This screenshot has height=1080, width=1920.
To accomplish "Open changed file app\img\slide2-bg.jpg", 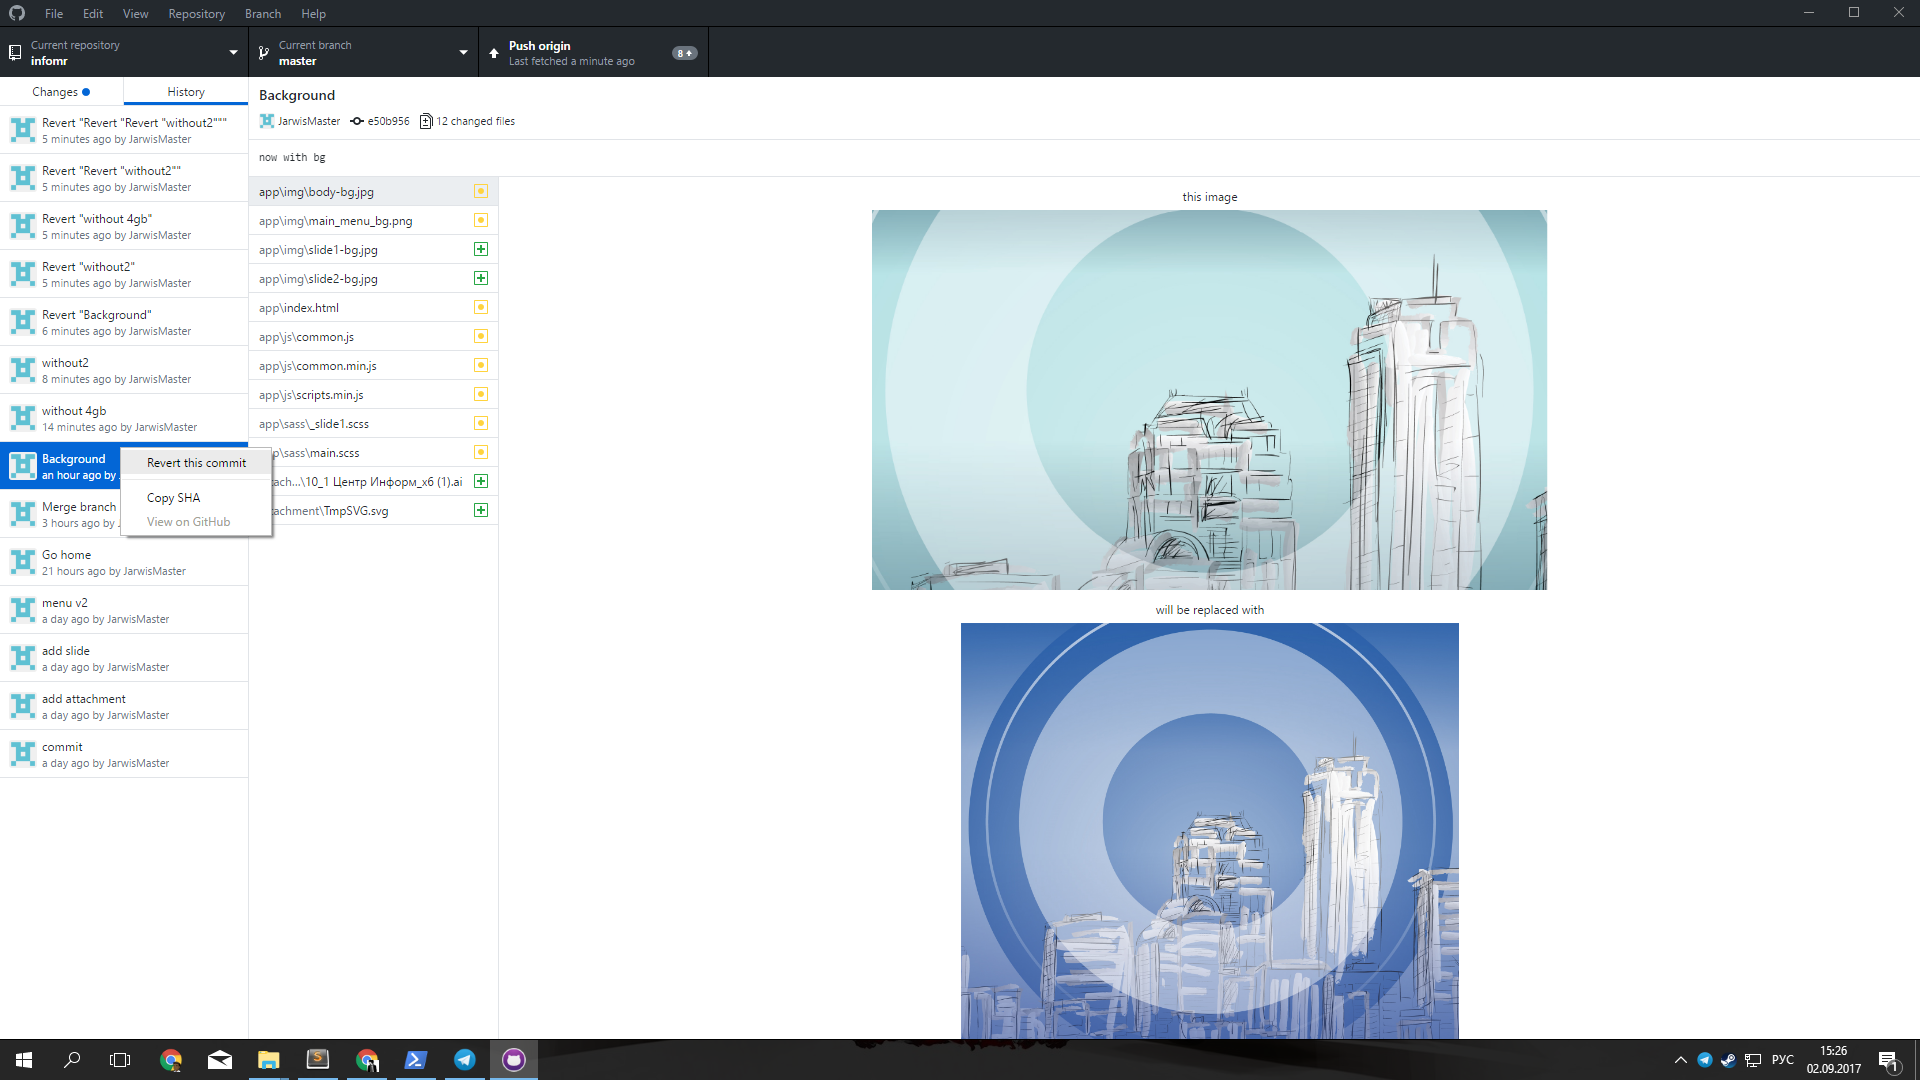I will point(373,279).
